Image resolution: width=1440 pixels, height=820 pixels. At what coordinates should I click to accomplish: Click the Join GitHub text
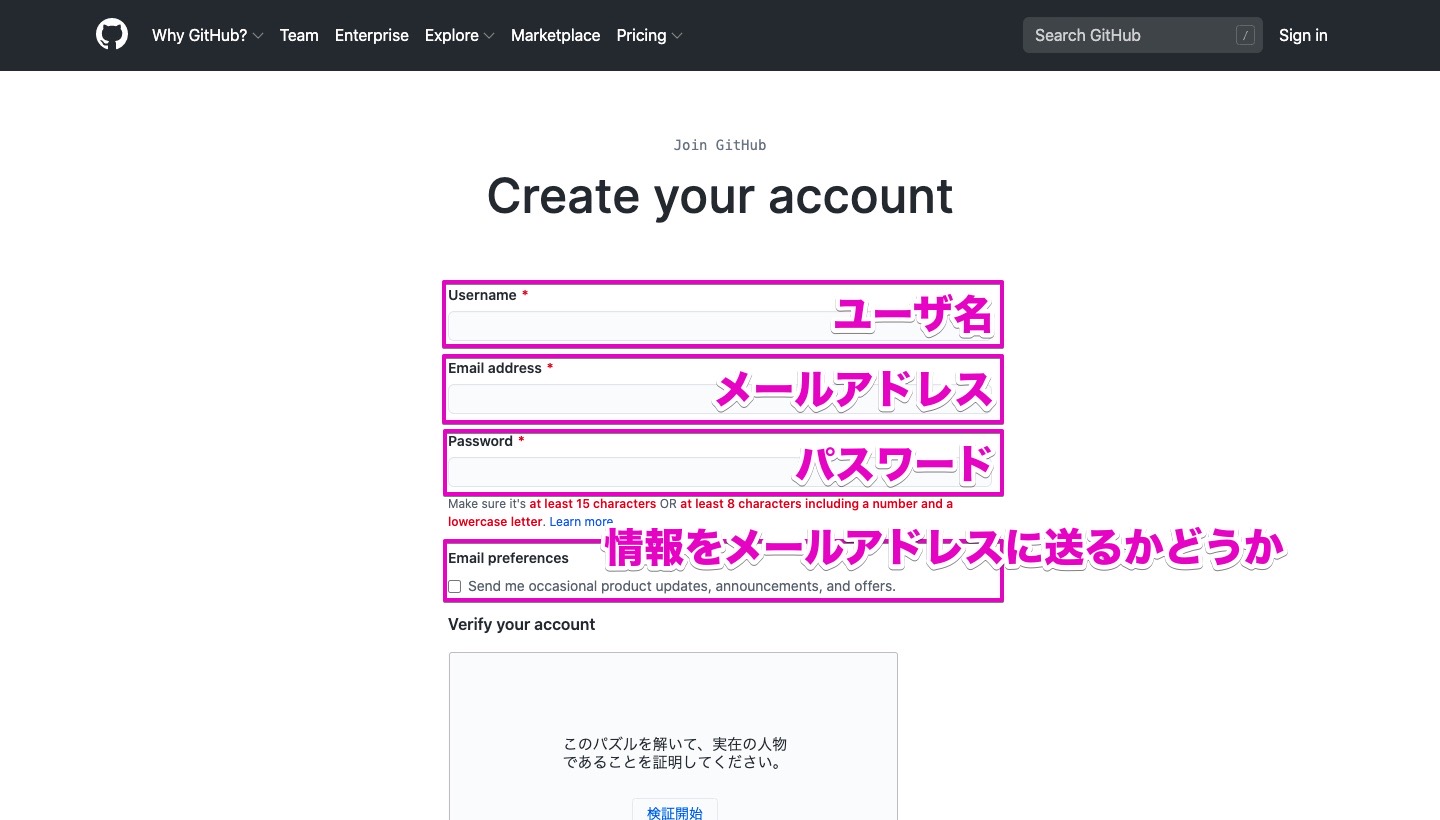pyautogui.click(x=720, y=145)
